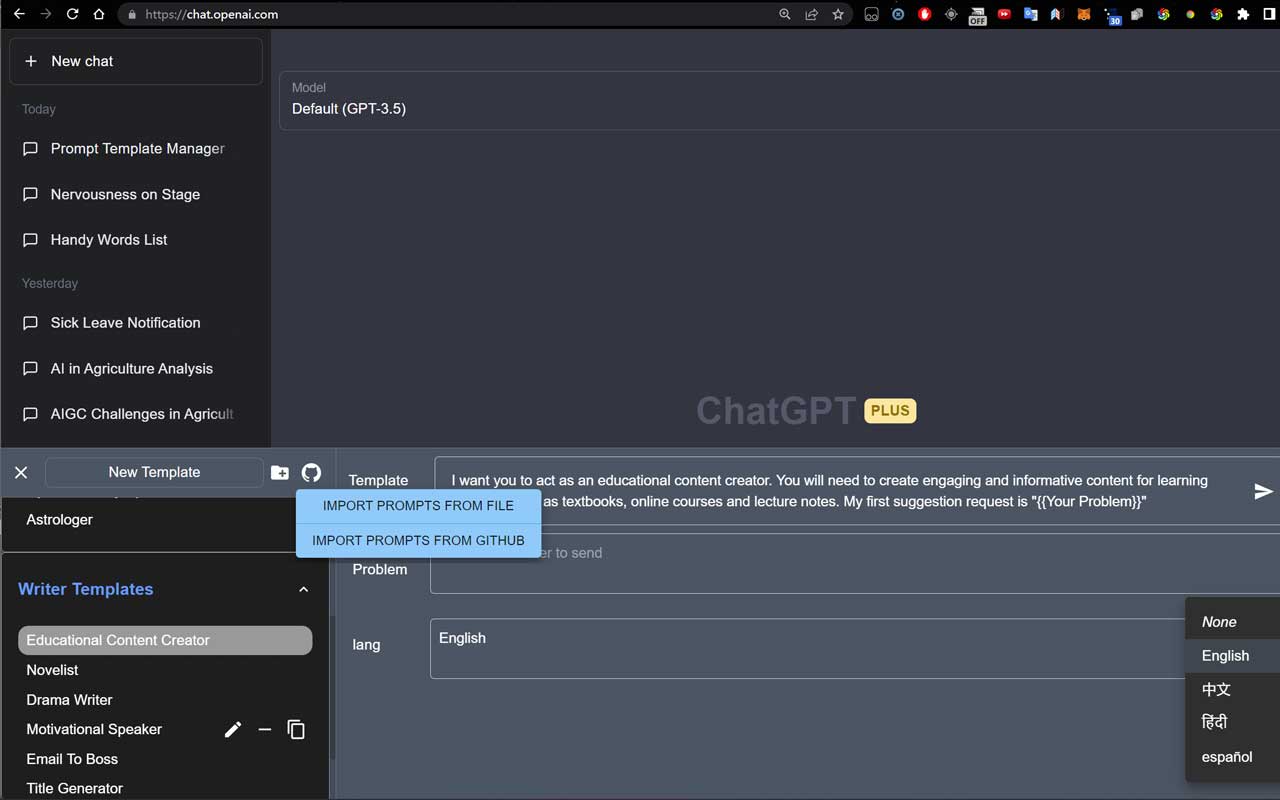Click the New Template name field
This screenshot has height=800, width=1280.
click(154, 472)
